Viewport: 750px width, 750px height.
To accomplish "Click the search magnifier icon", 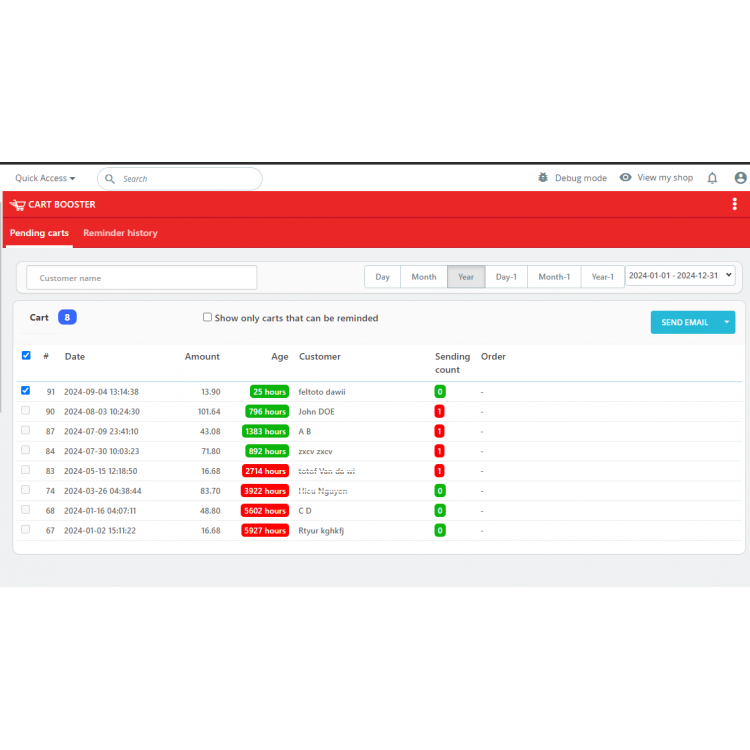I will coord(110,179).
